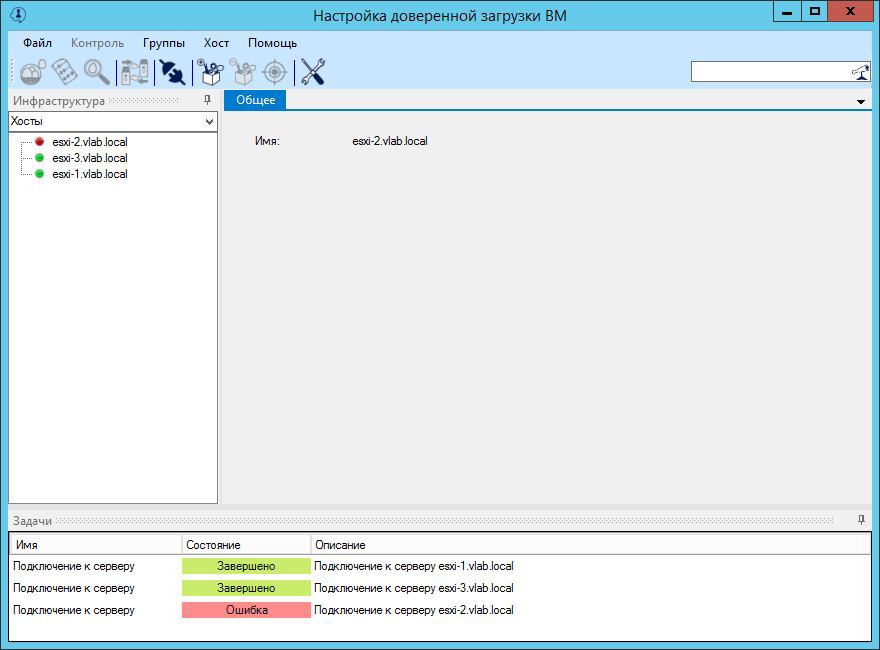Click host name value esxi-2.vlab.local in Общее
880x650 pixels.
point(389,141)
